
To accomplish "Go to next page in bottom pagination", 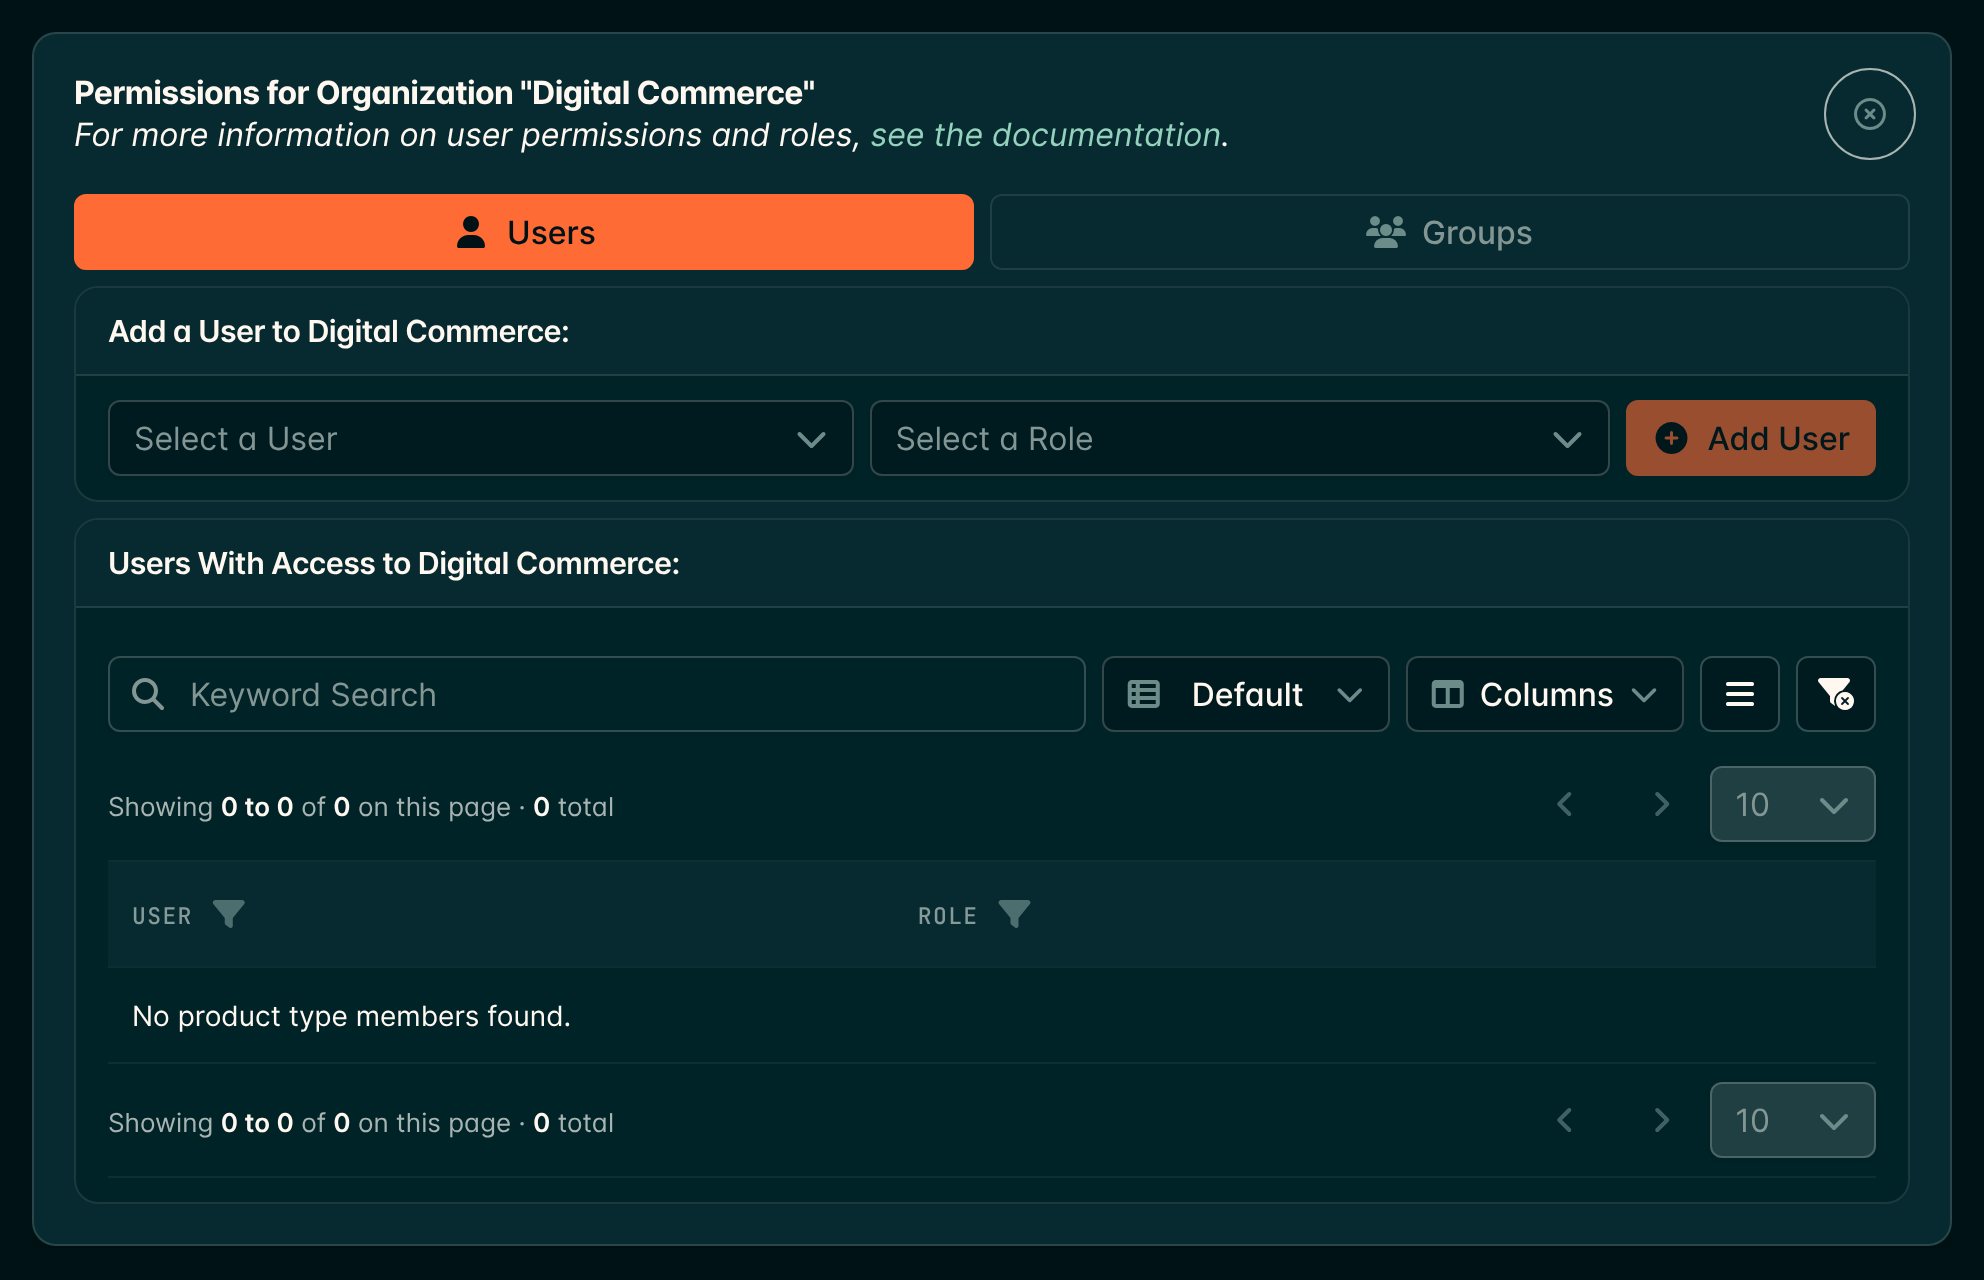I will [x=1661, y=1120].
